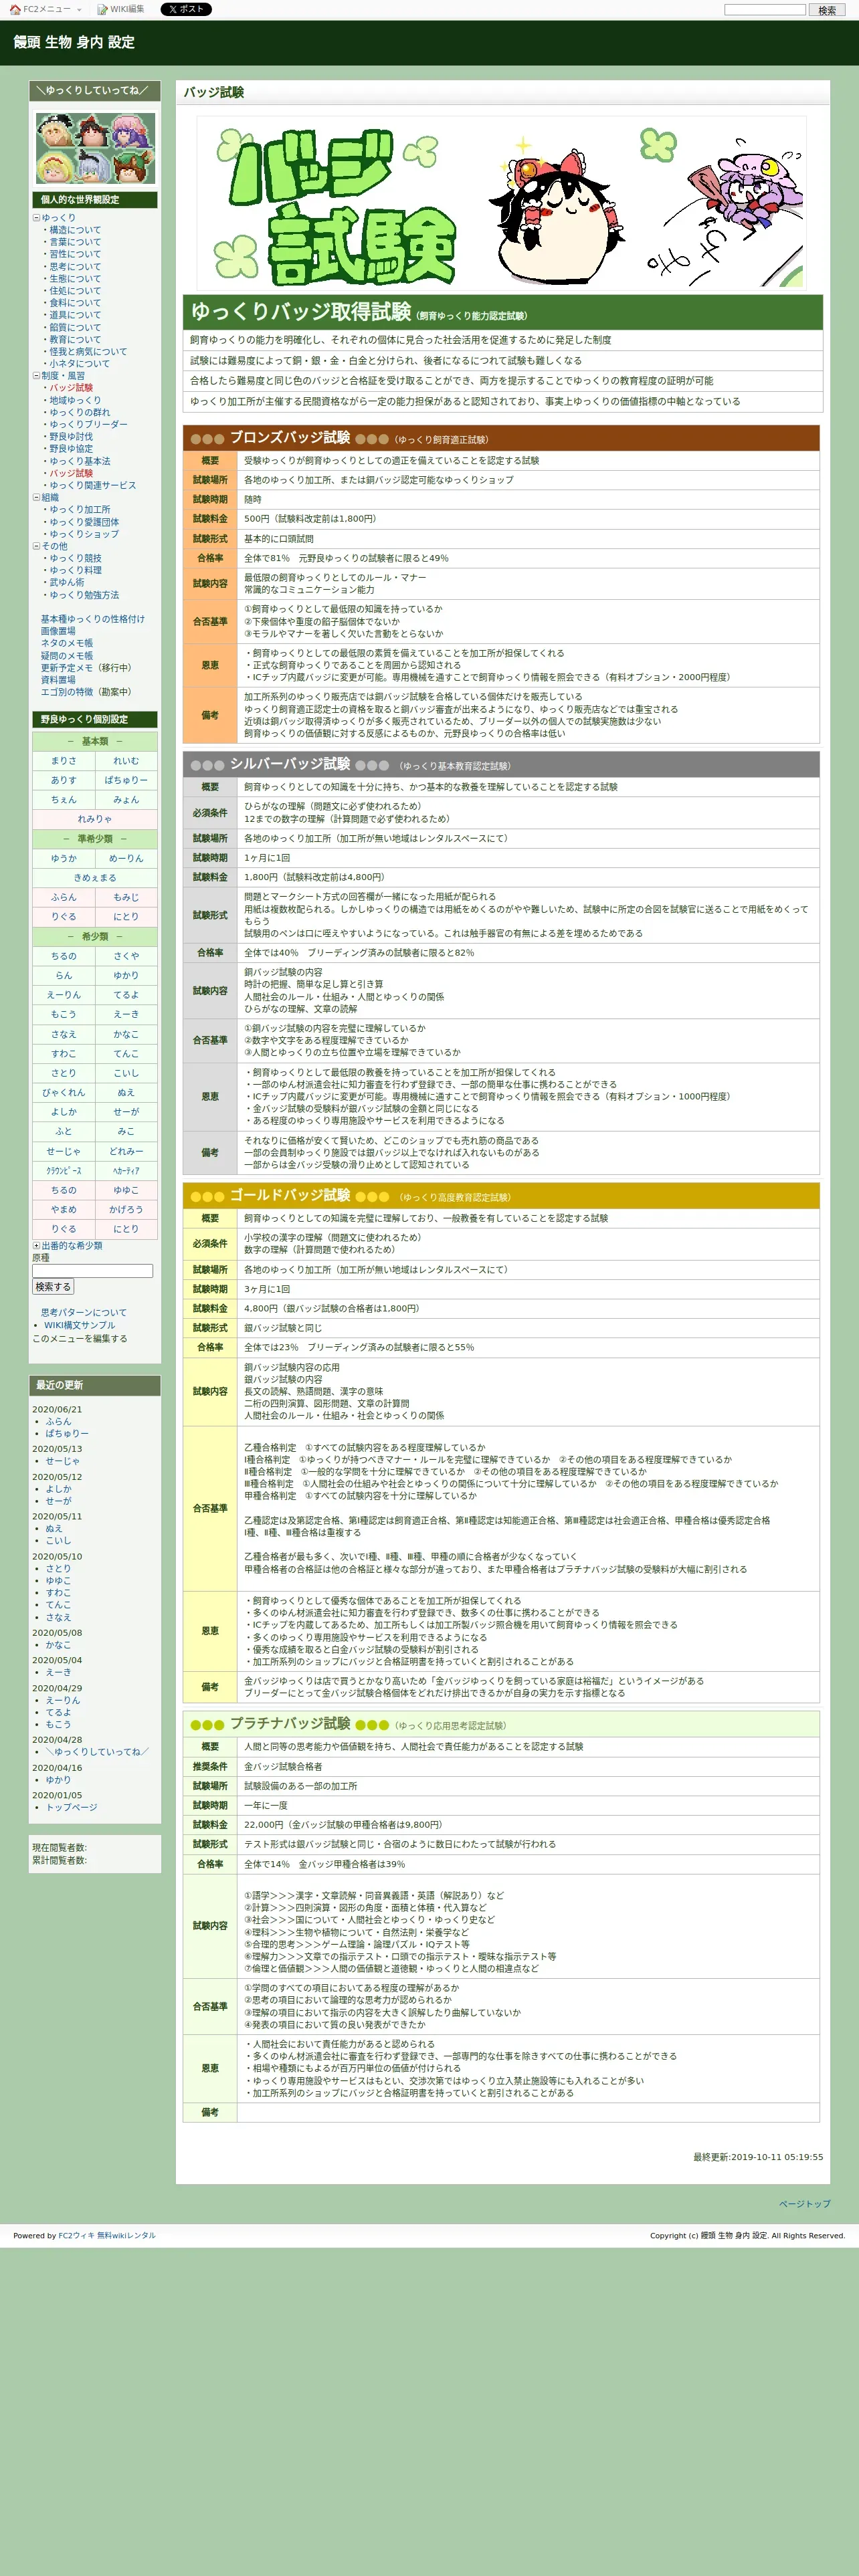Open ゆっくり基本法 sidebar link
The width and height of the screenshot is (859, 2576).
80,461
